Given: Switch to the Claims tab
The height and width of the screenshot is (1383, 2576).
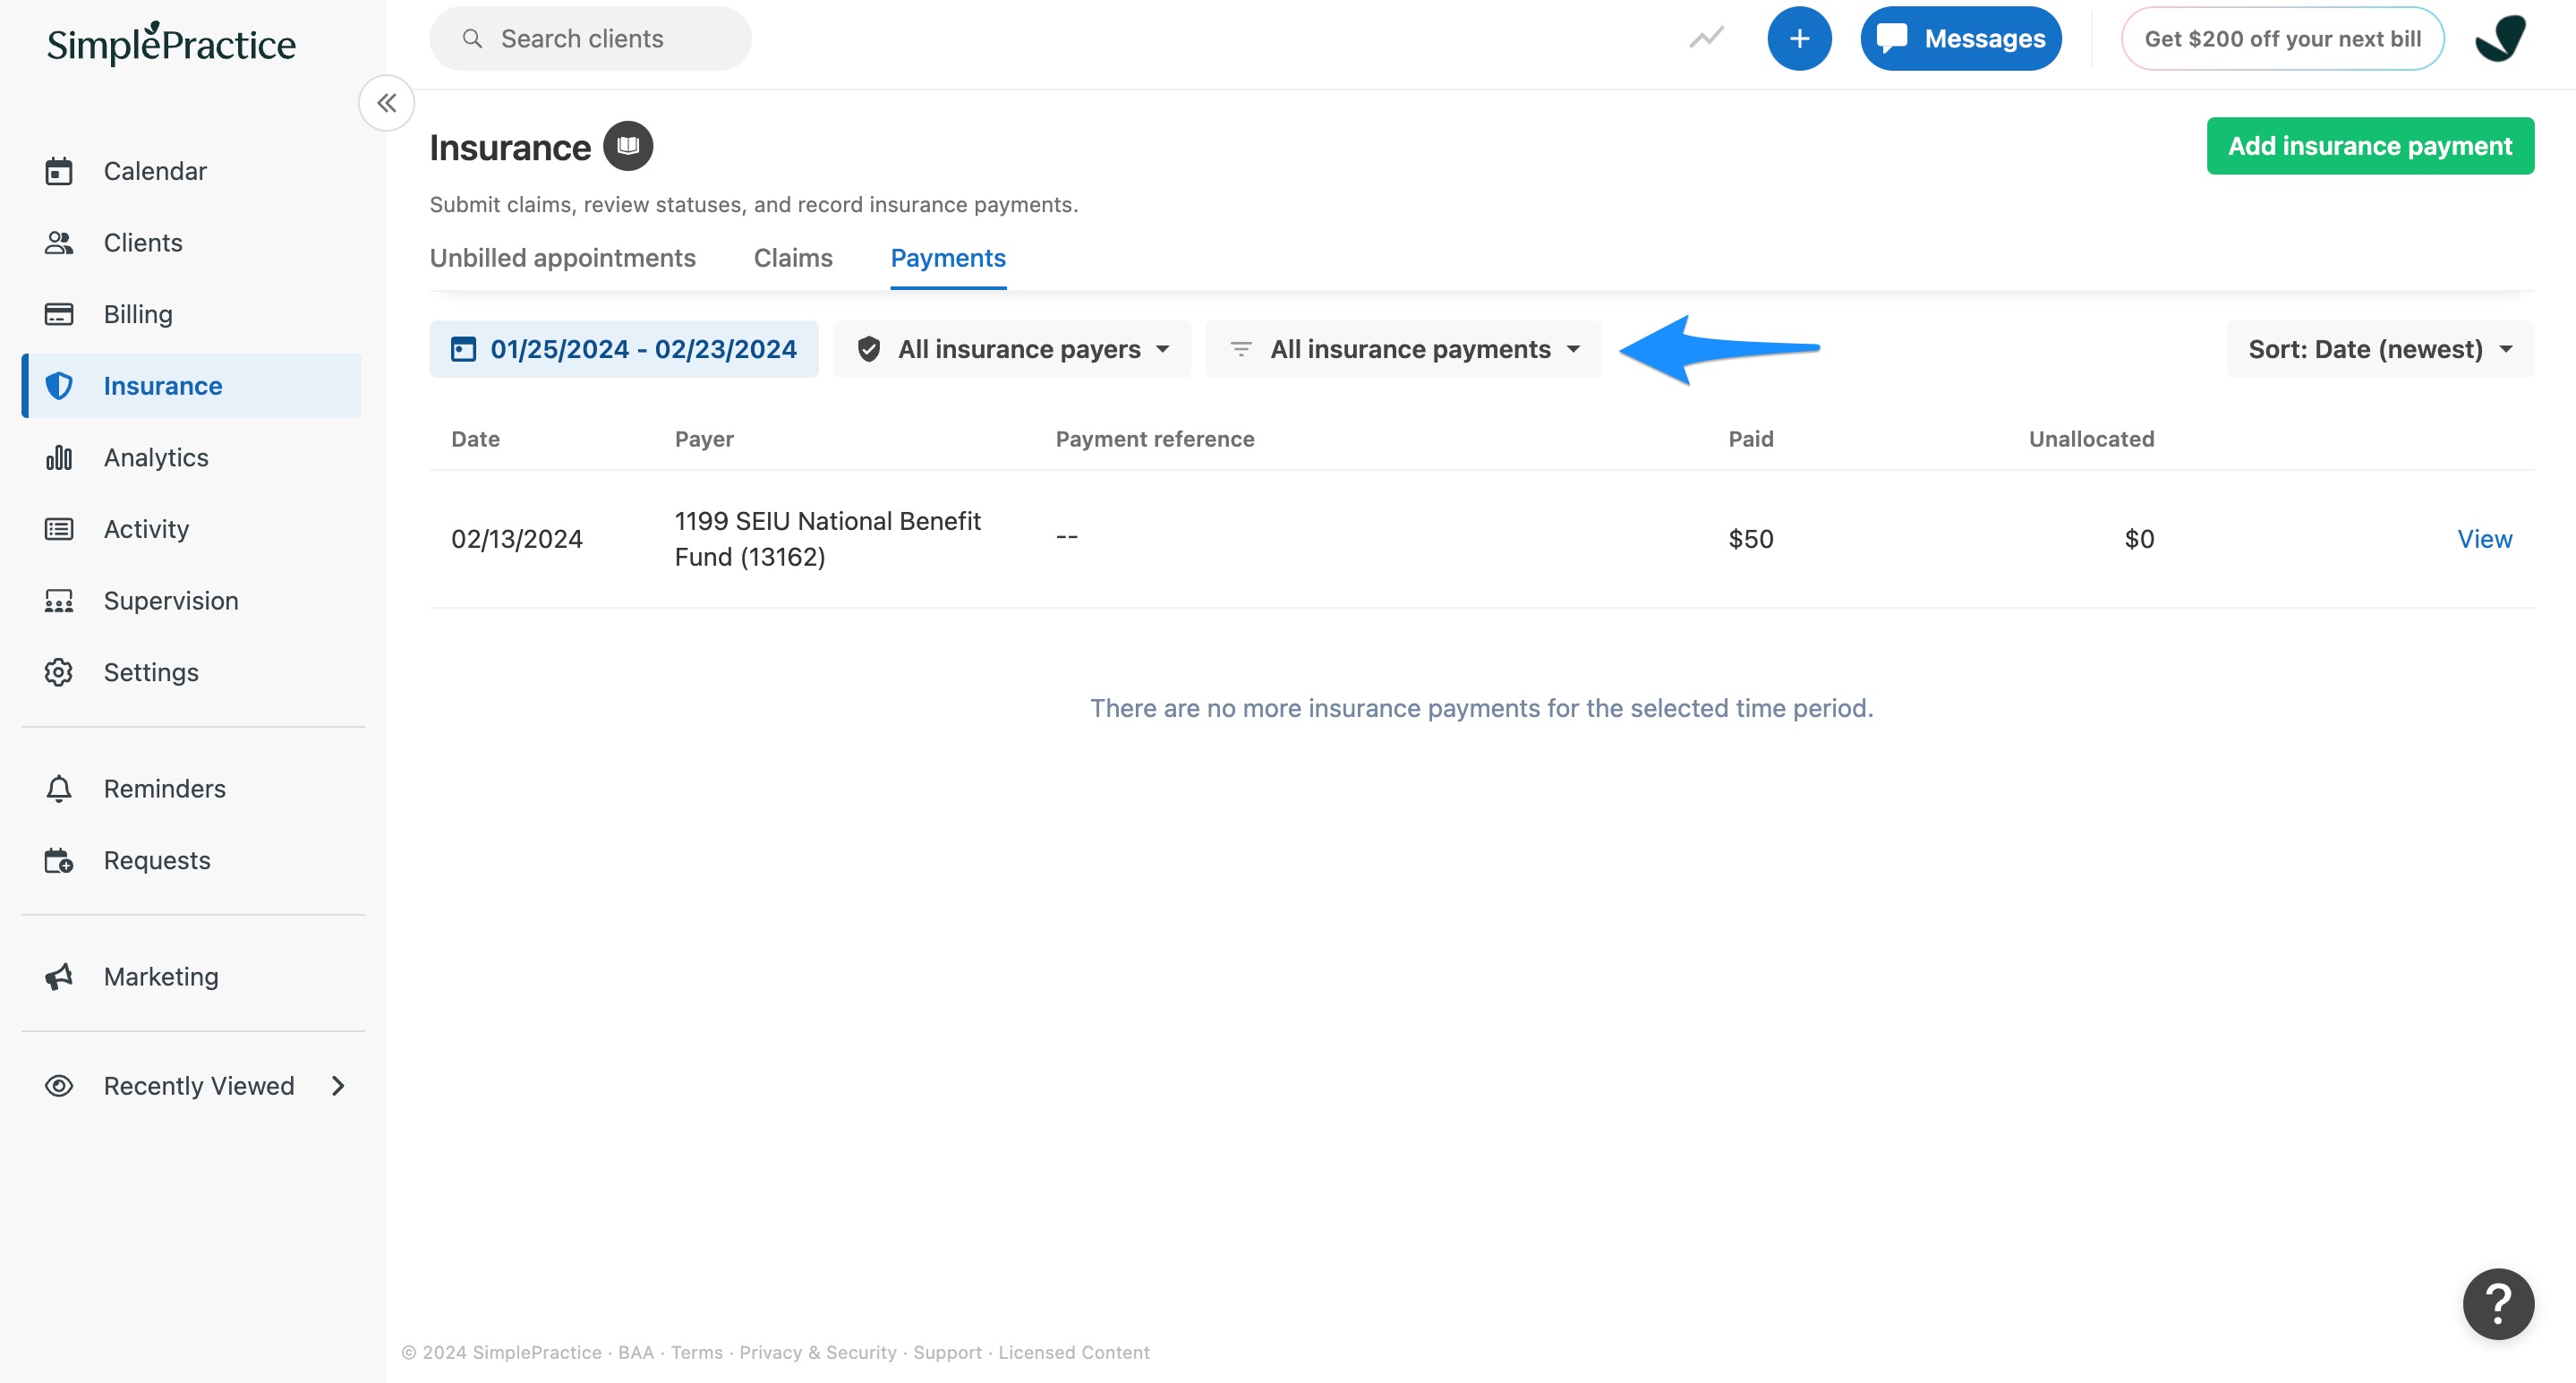Looking at the screenshot, I should pyautogui.click(x=793, y=258).
